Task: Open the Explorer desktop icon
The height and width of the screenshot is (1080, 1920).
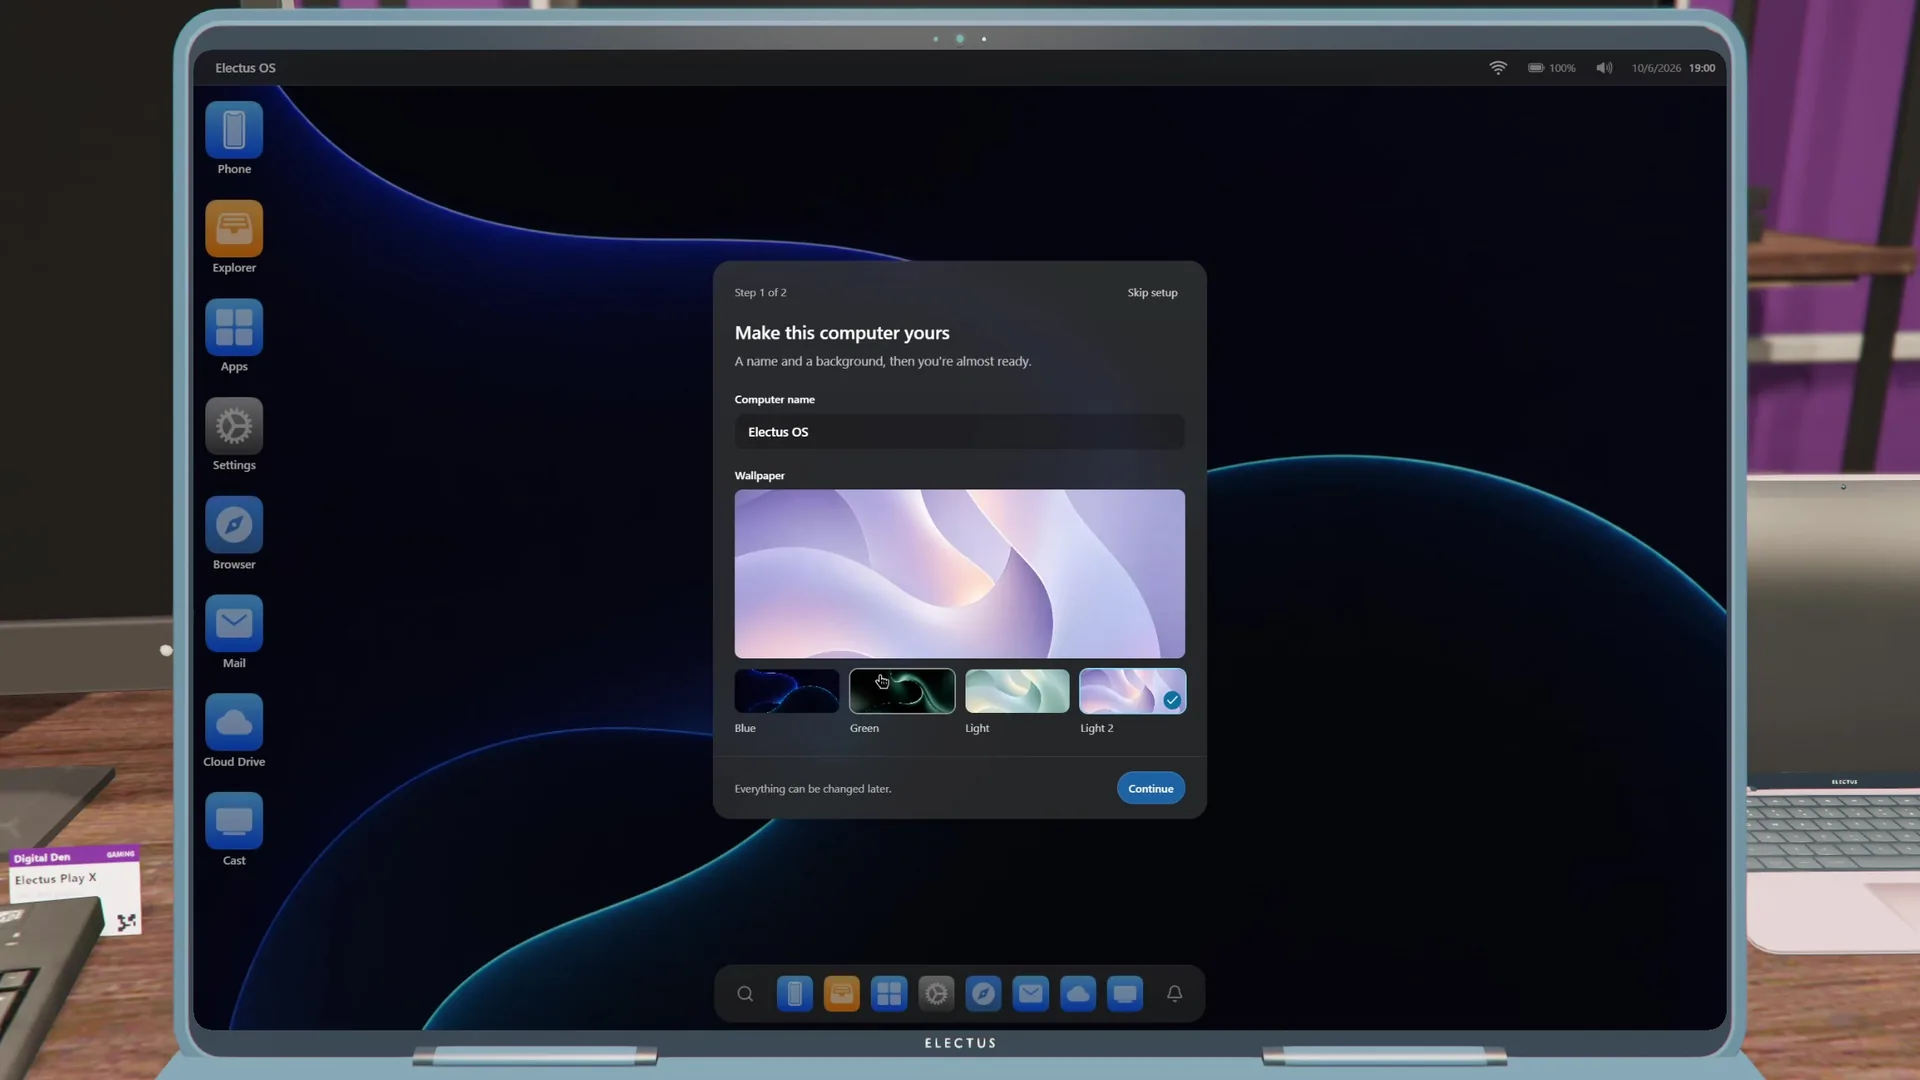Action: coord(234,229)
